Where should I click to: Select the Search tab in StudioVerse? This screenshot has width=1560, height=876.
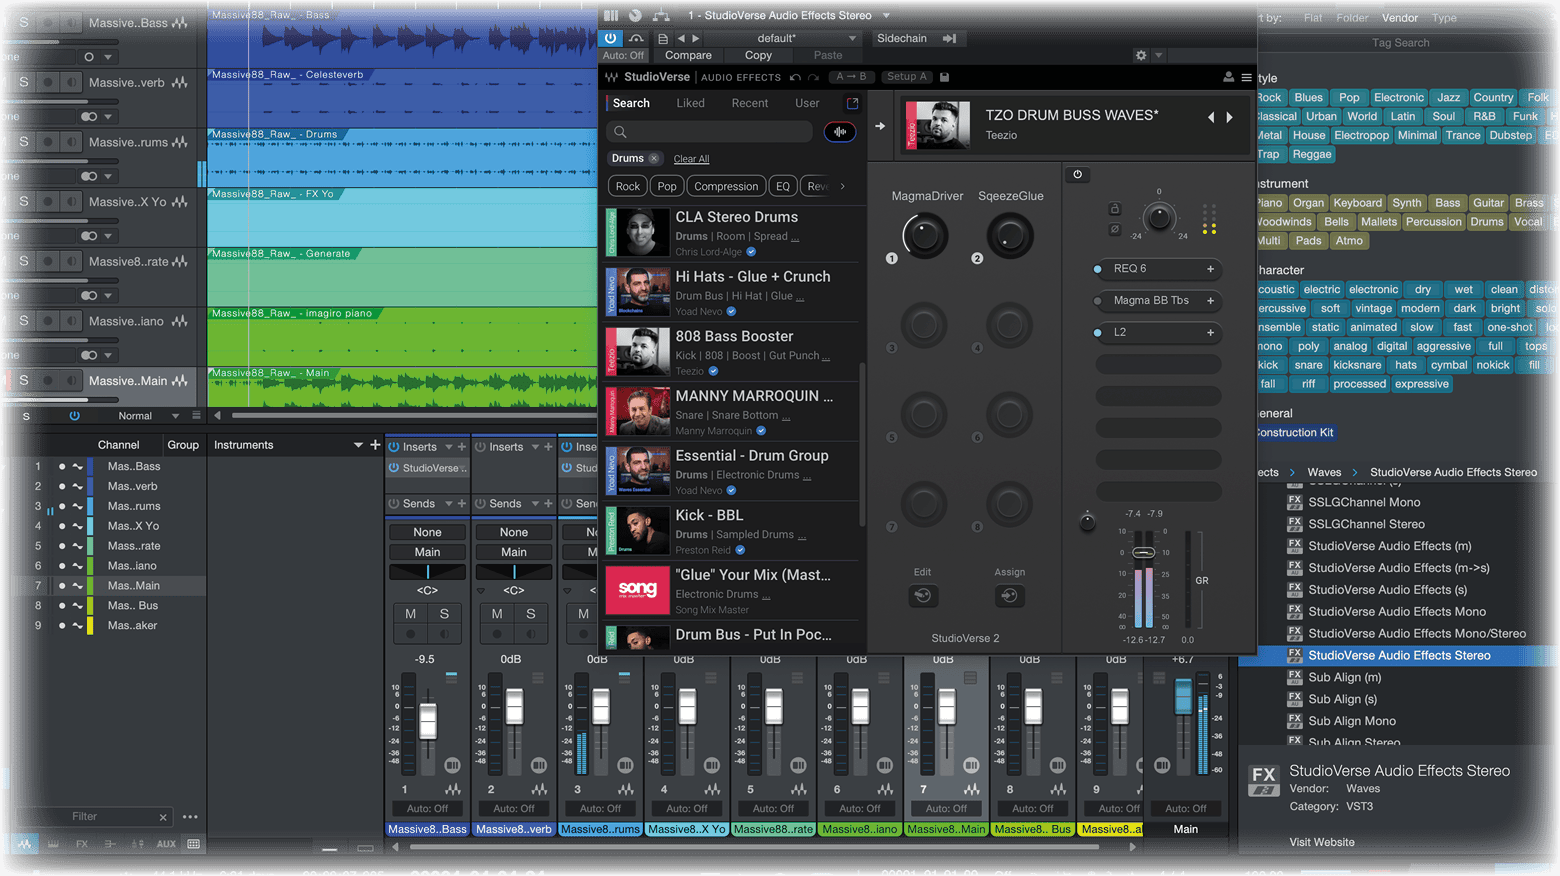[631, 103]
